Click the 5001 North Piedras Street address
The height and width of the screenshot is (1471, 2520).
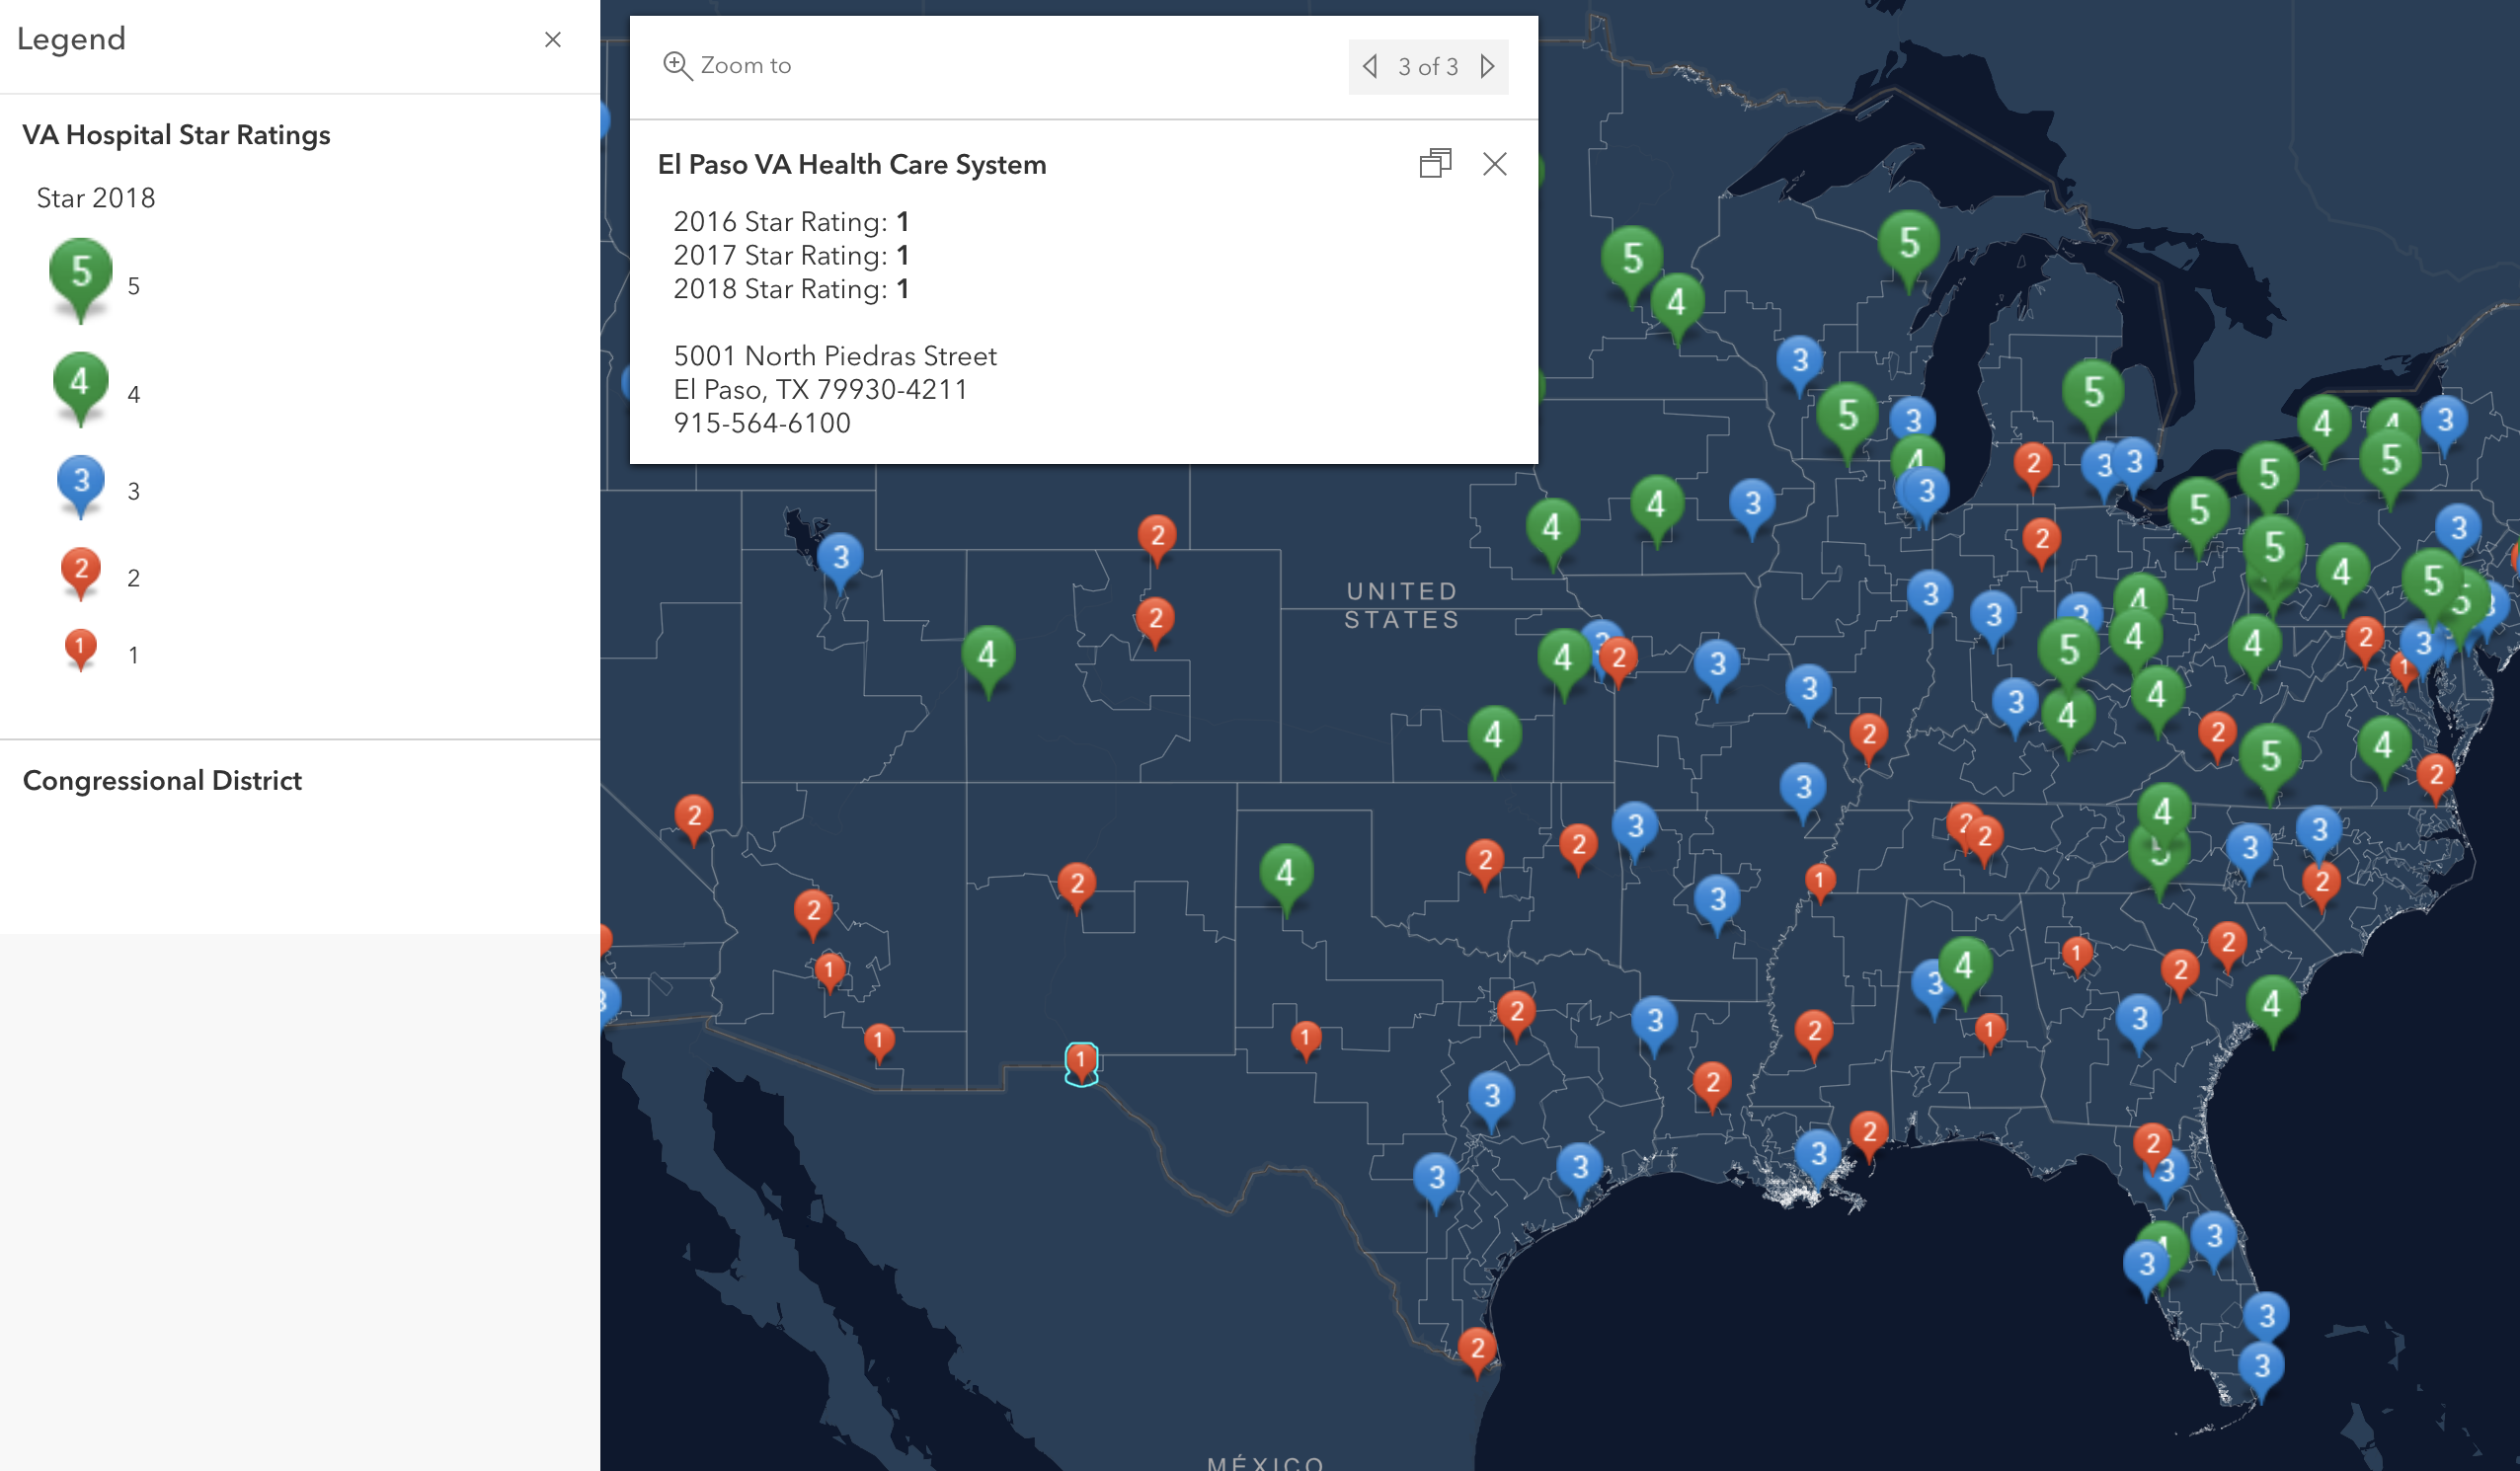[x=835, y=356]
